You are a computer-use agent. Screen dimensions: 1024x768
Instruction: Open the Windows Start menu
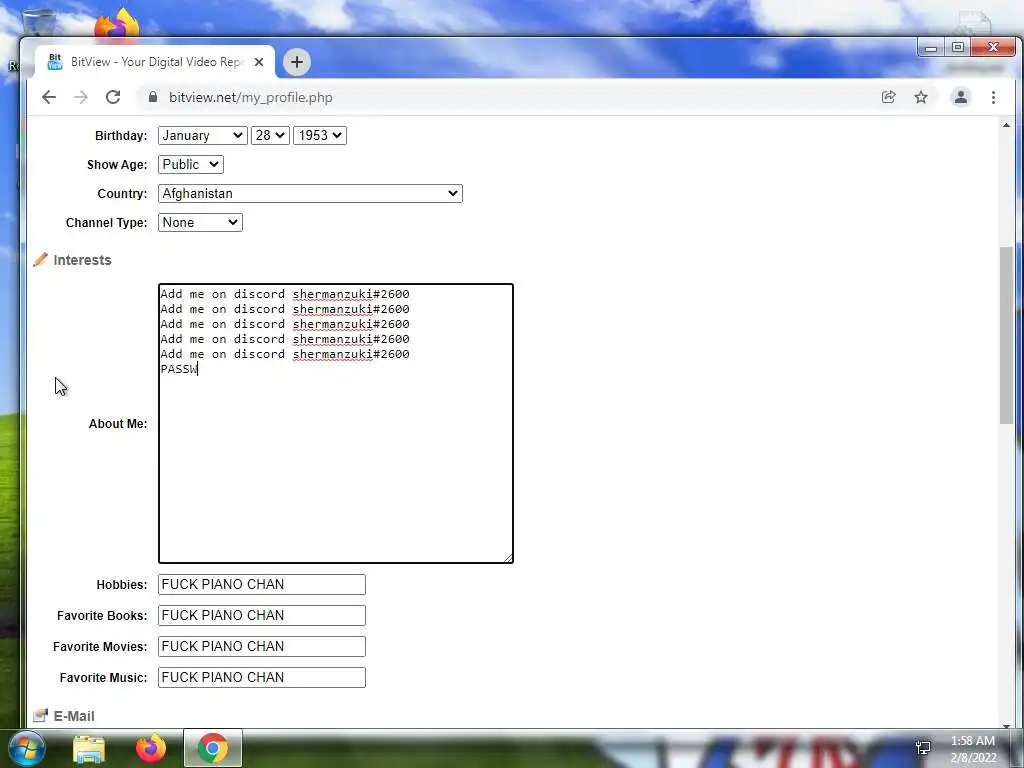26,748
